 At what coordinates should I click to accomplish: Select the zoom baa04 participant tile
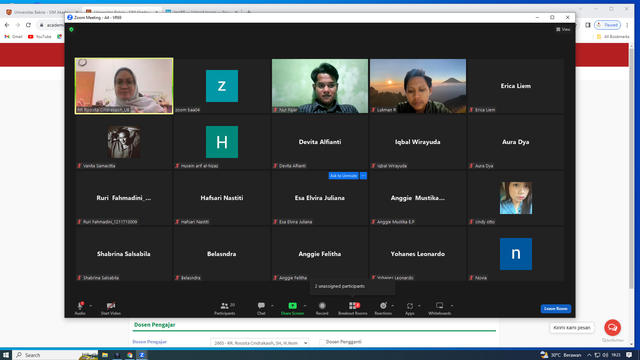(x=222, y=86)
